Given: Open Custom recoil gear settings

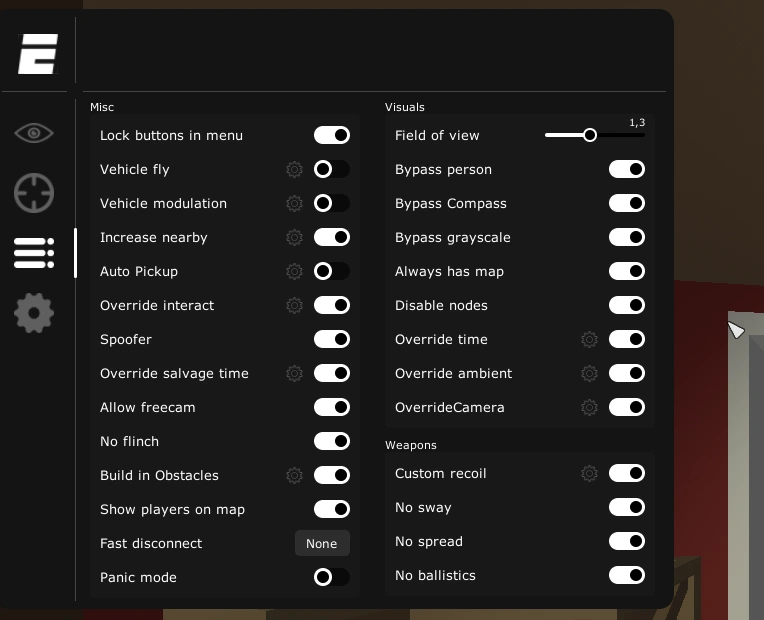Looking at the screenshot, I should coord(590,473).
